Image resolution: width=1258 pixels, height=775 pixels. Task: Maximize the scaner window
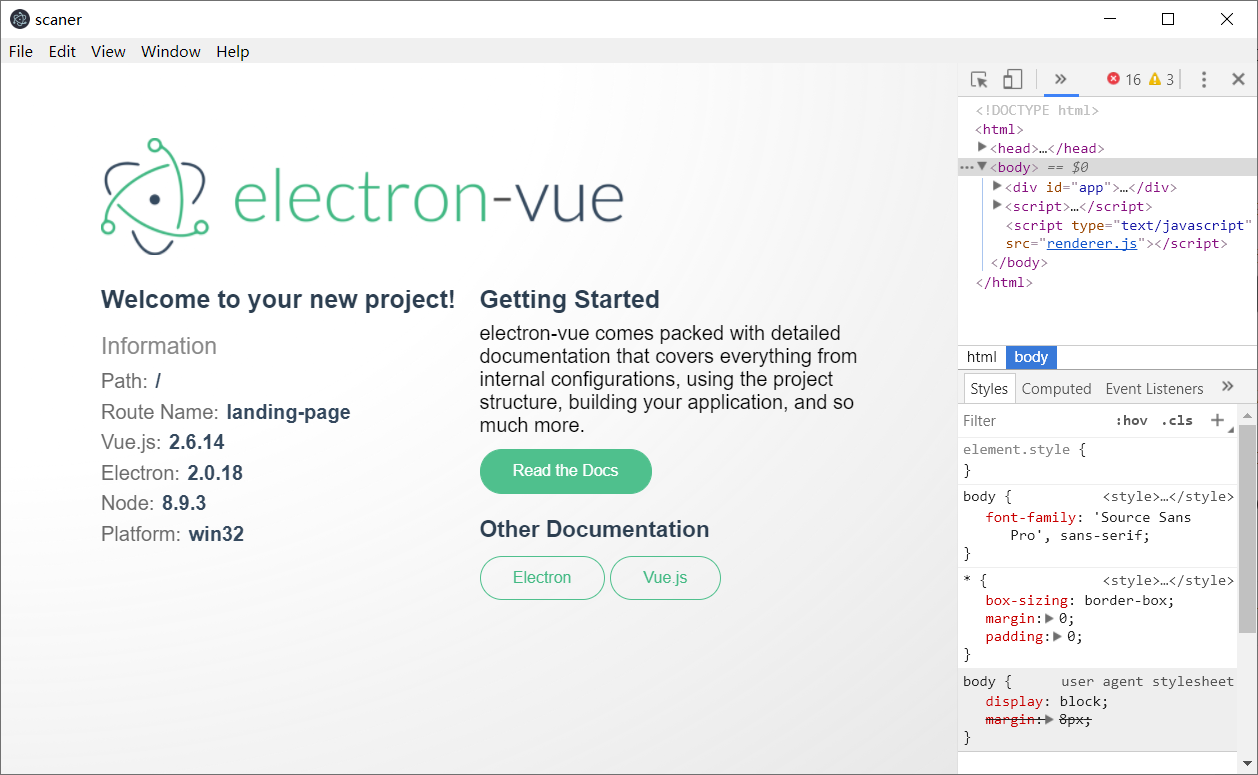click(x=1167, y=19)
